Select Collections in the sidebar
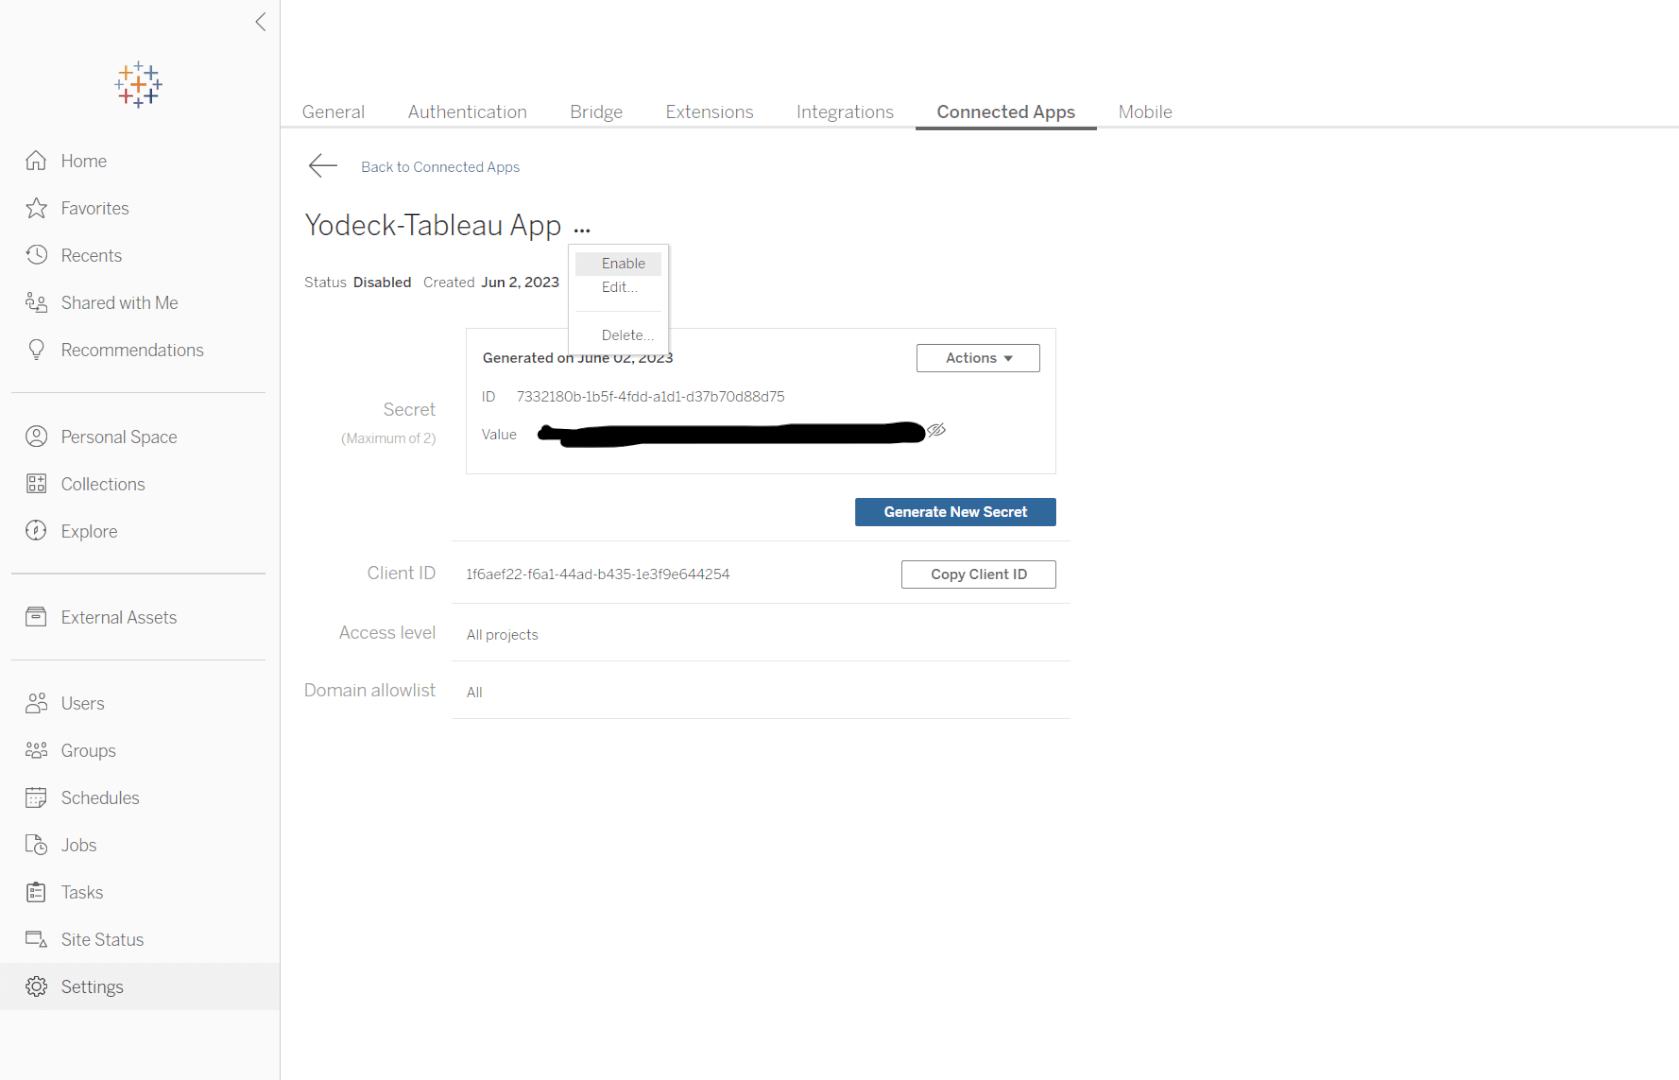 click(102, 483)
